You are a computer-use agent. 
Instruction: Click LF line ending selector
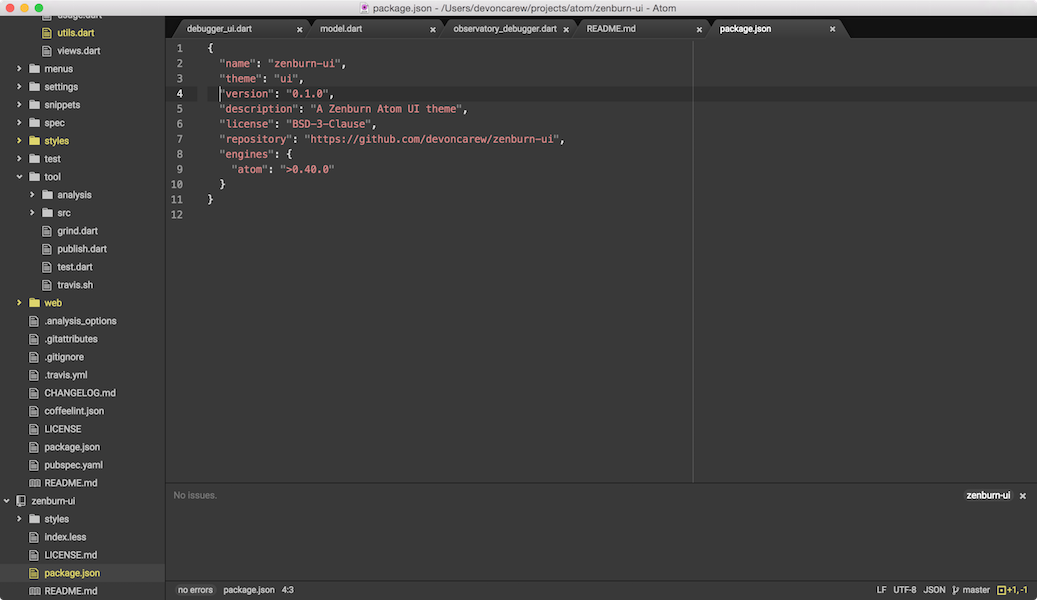click(881, 590)
